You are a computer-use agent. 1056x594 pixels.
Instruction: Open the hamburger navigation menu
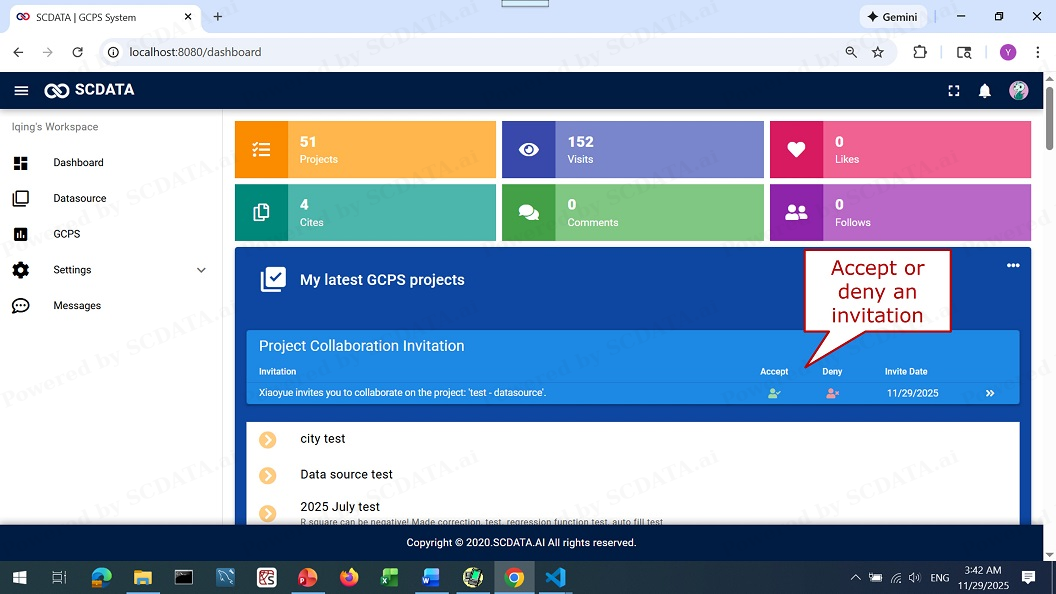(x=21, y=91)
